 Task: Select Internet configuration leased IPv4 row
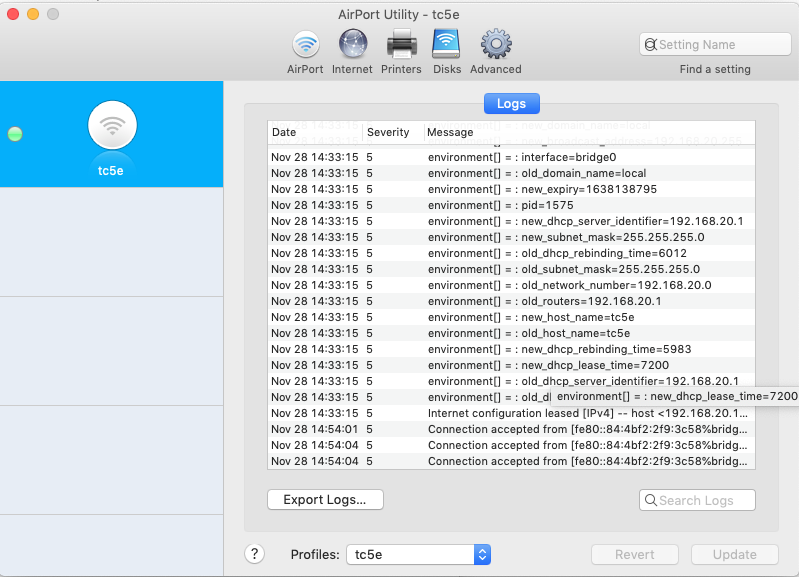[x=511, y=413]
